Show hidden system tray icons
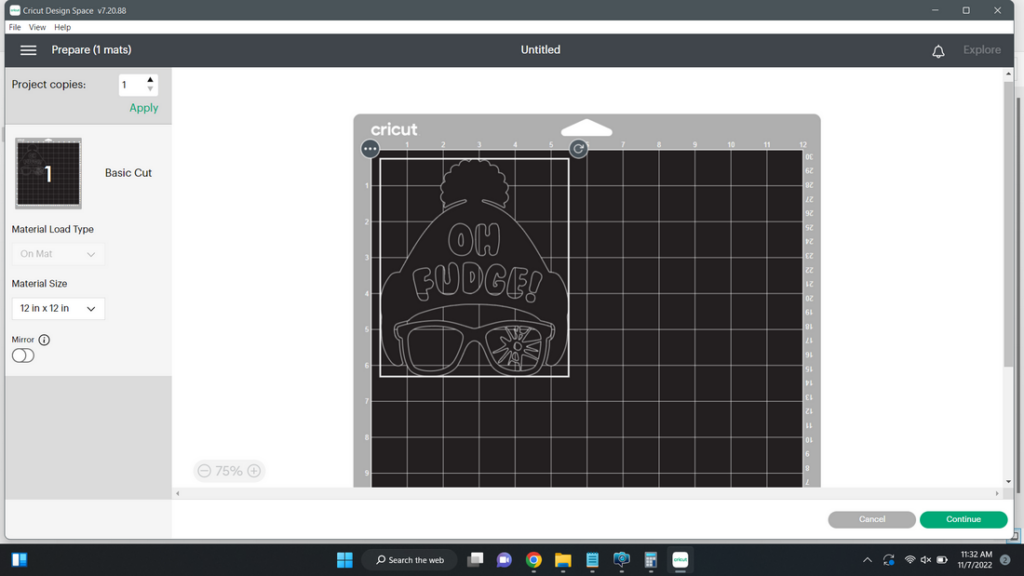The width and height of the screenshot is (1024, 576). point(867,560)
